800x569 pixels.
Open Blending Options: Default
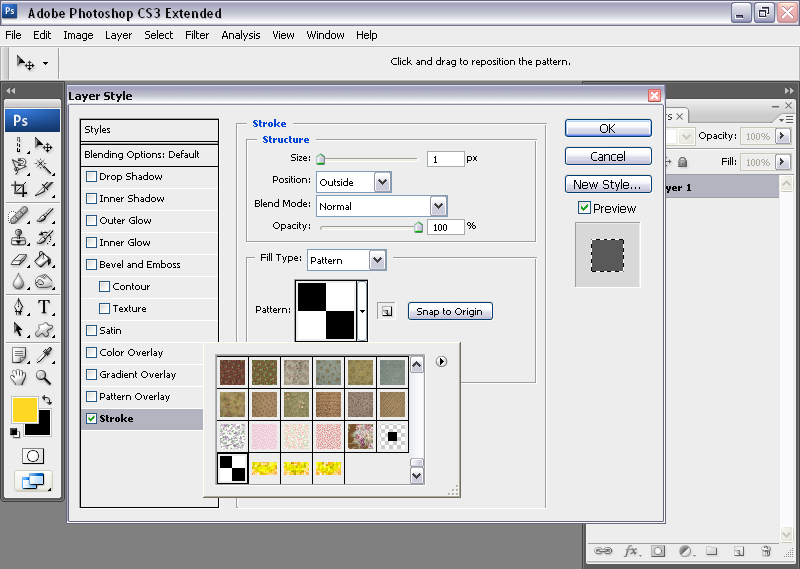point(149,155)
